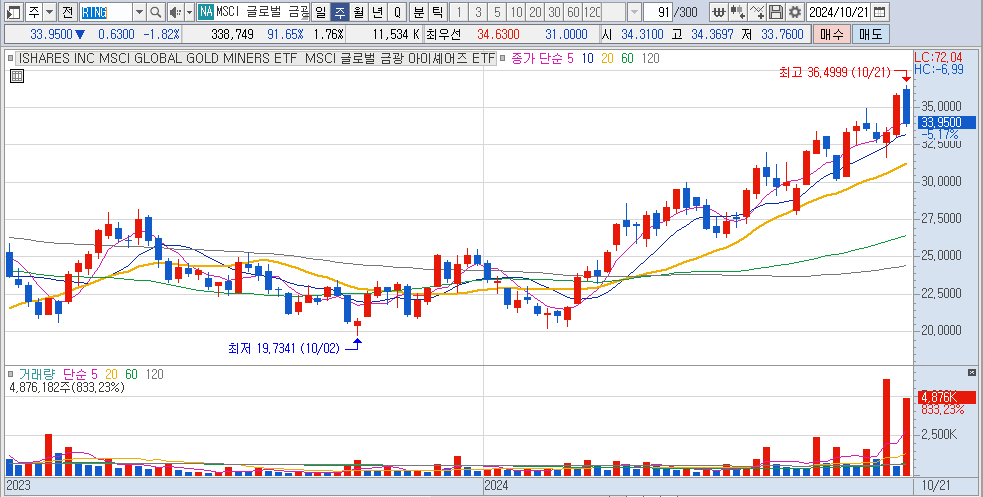The height and width of the screenshot is (497, 983).
Task: Choose the 5 interval button
Action: (x=497, y=11)
